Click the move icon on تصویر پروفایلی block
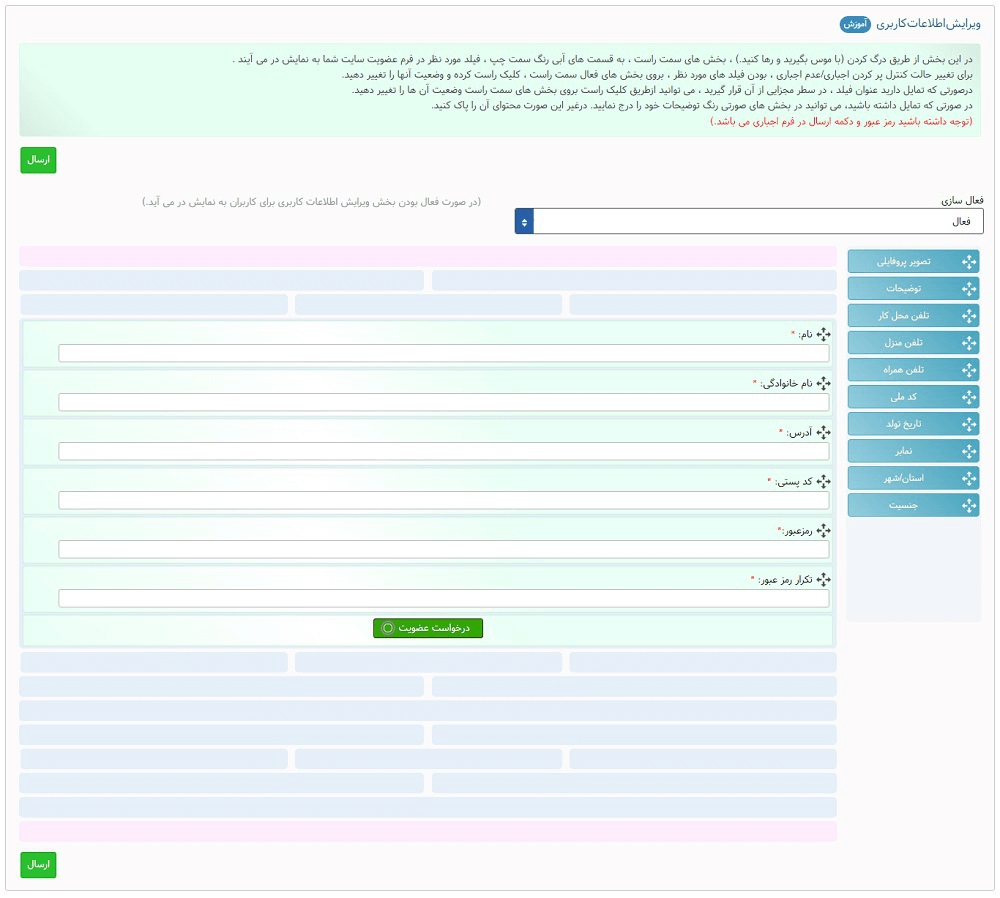The width and height of the screenshot is (1000, 898). click(x=968, y=262)
